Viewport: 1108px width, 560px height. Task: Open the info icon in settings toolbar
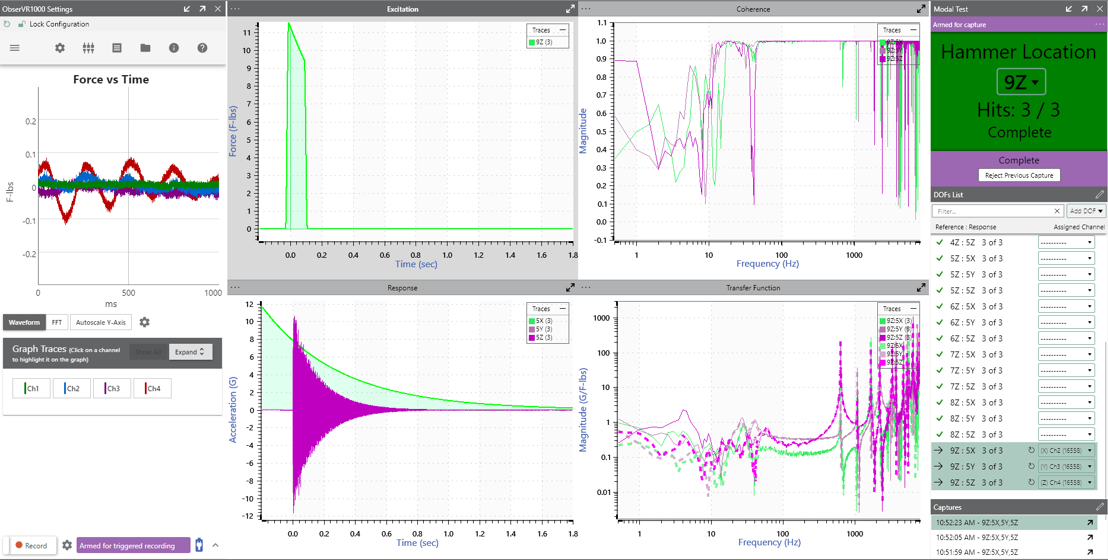click(x=174, y=48)
